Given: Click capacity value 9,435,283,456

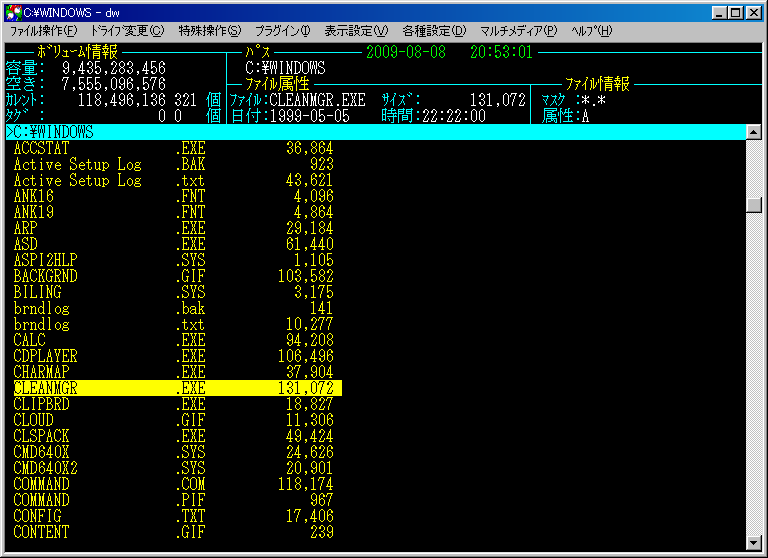Looking at the screenshot, I should click(114, 68).
